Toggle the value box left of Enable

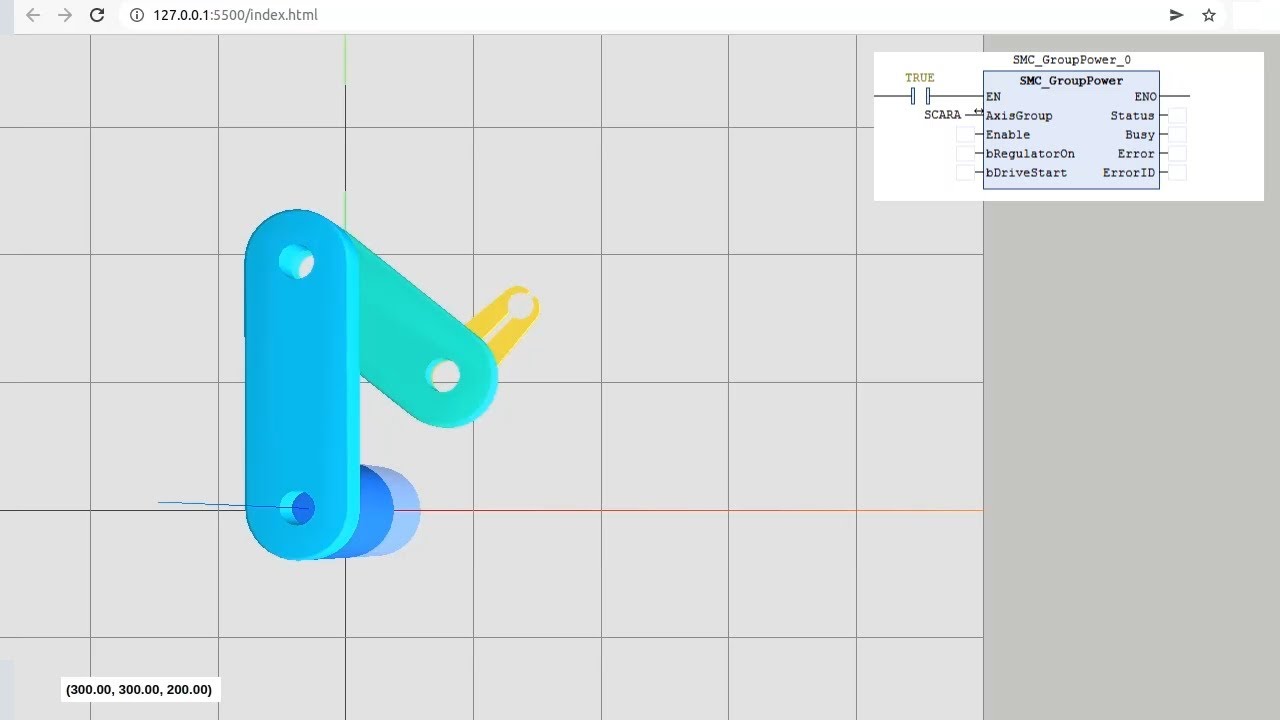click(x=964, y=135)
